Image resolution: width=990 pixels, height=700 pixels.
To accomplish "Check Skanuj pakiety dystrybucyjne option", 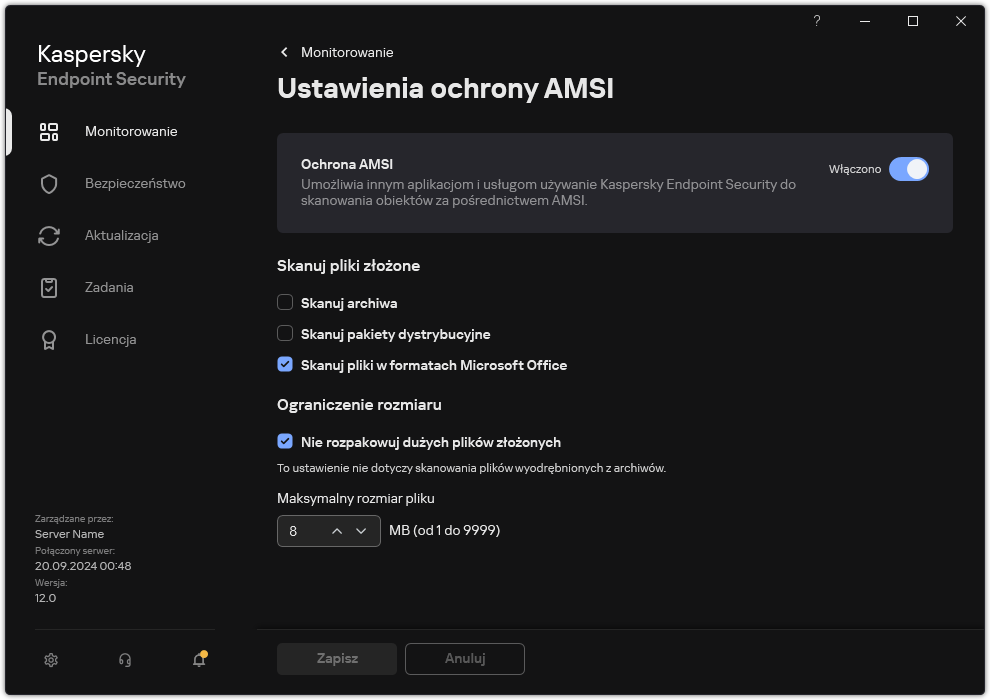I will coord(285,334).
